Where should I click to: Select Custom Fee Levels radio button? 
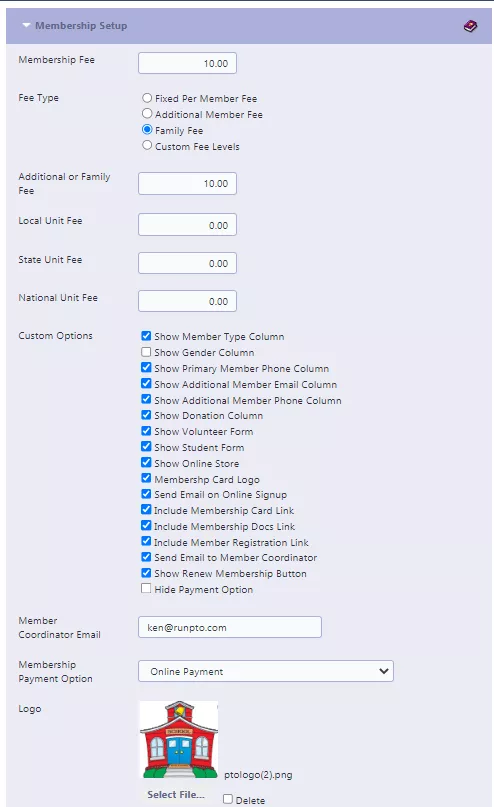147,146
